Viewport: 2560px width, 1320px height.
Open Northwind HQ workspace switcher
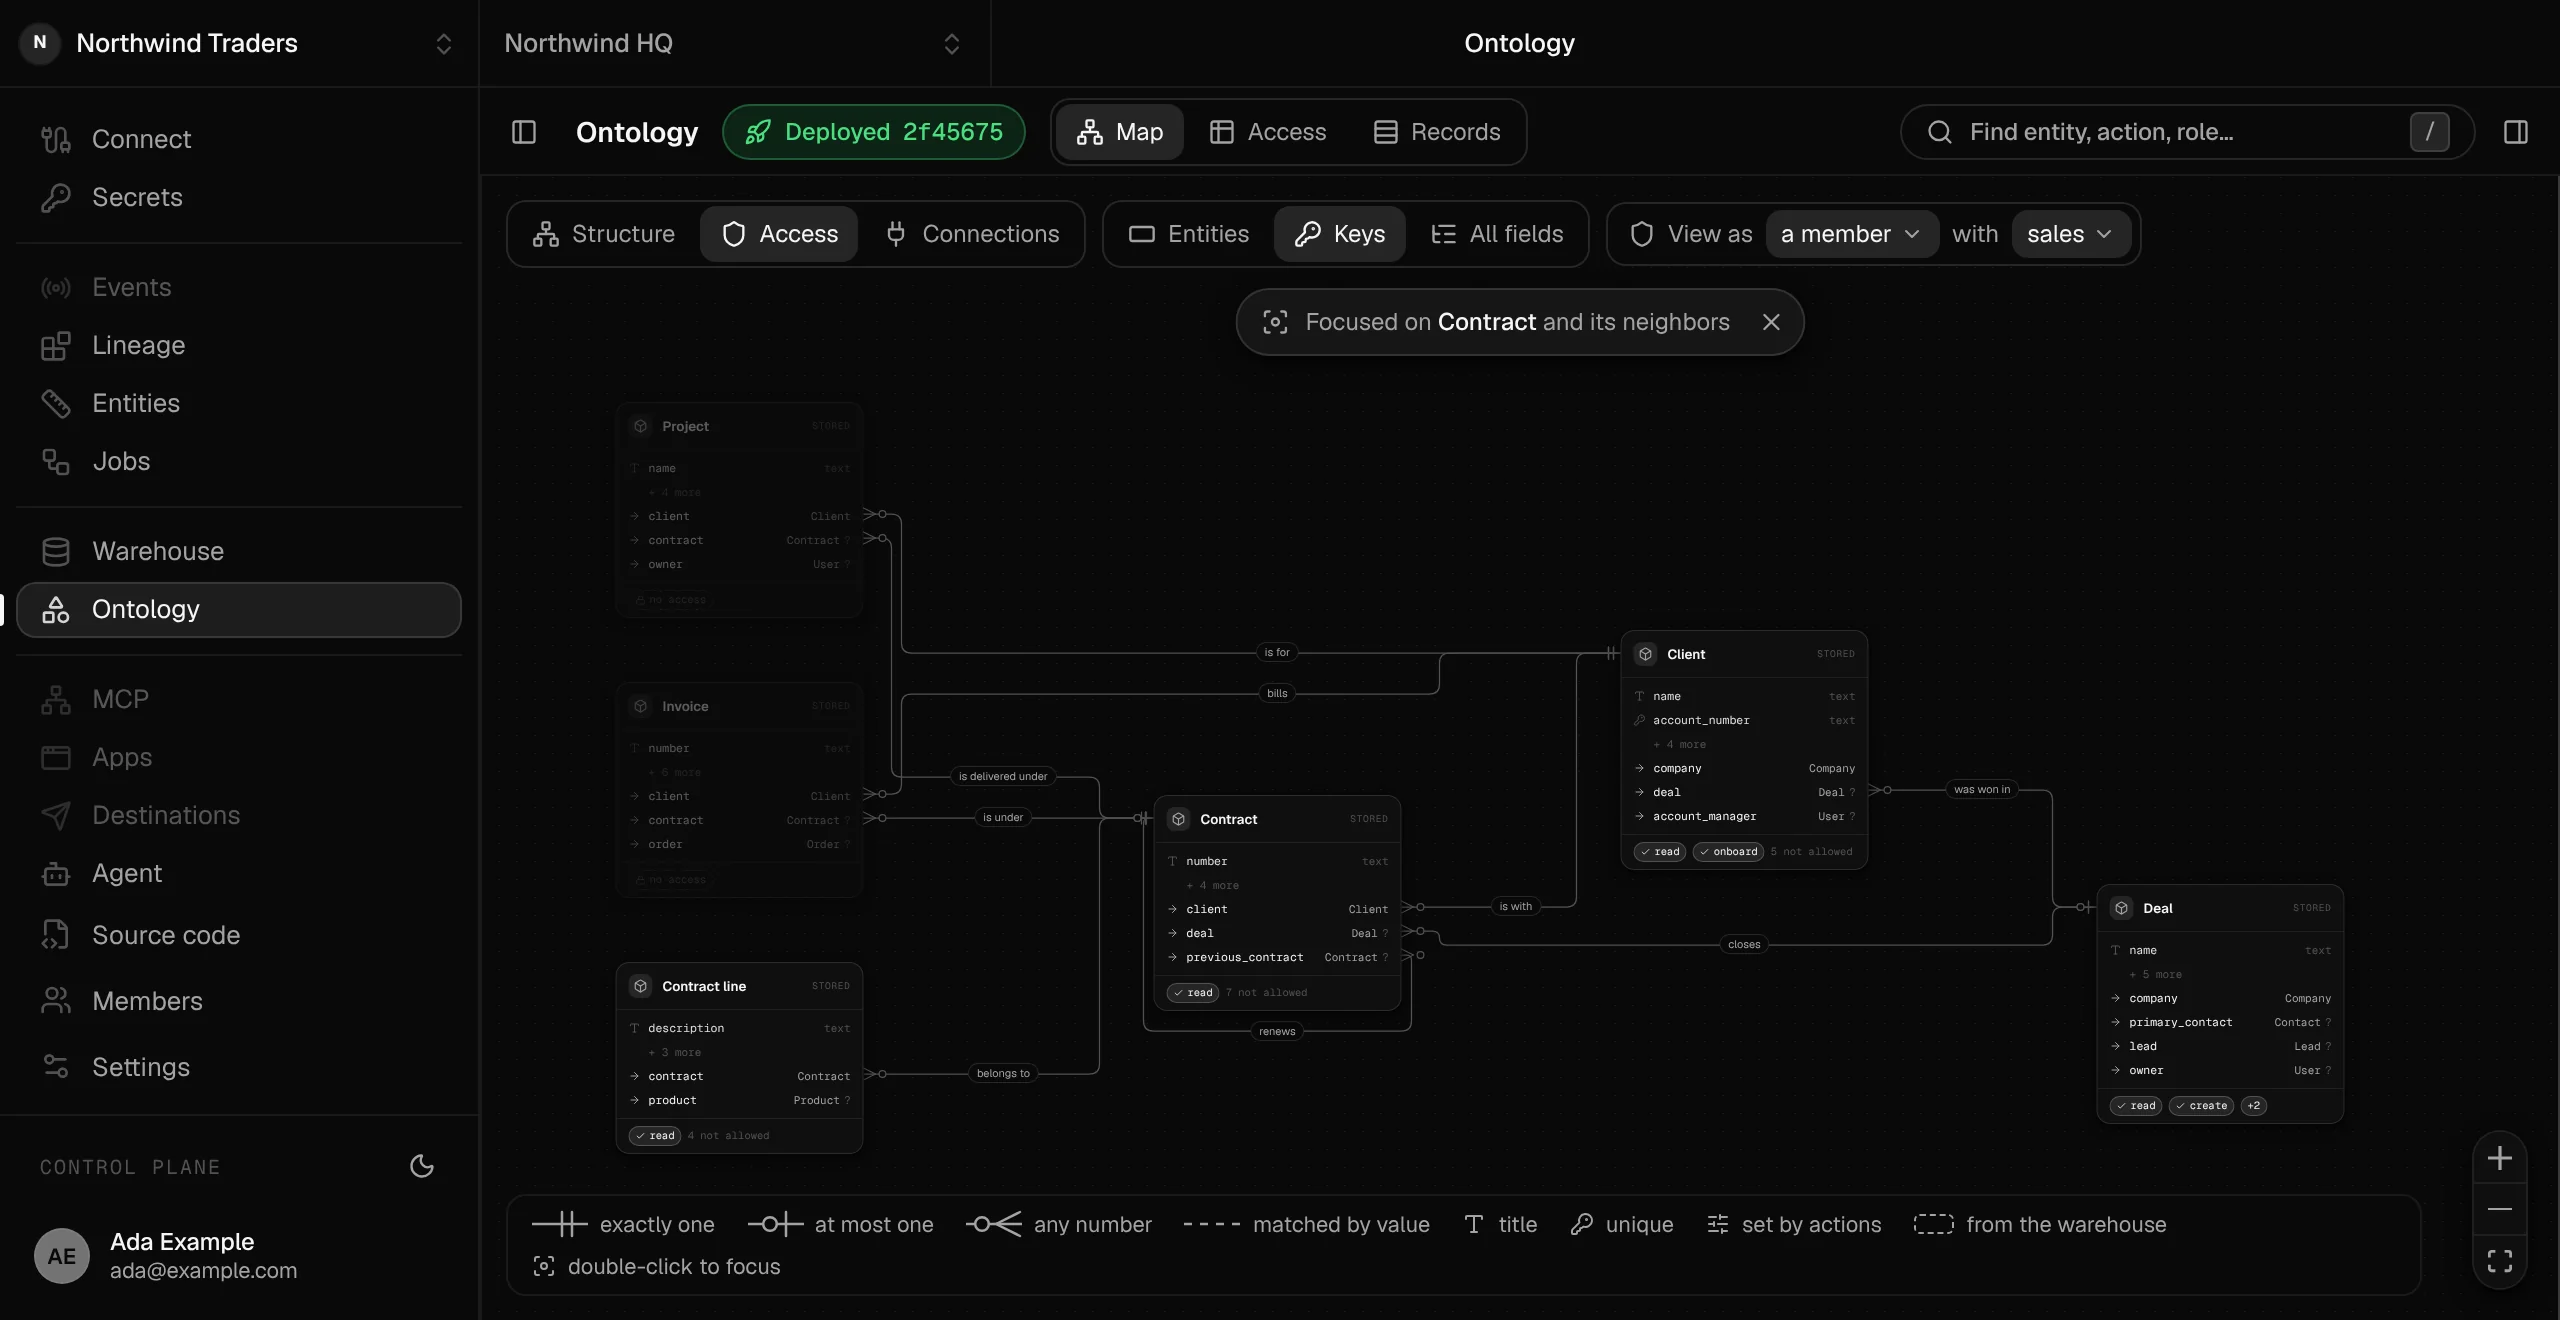point(734,43)
